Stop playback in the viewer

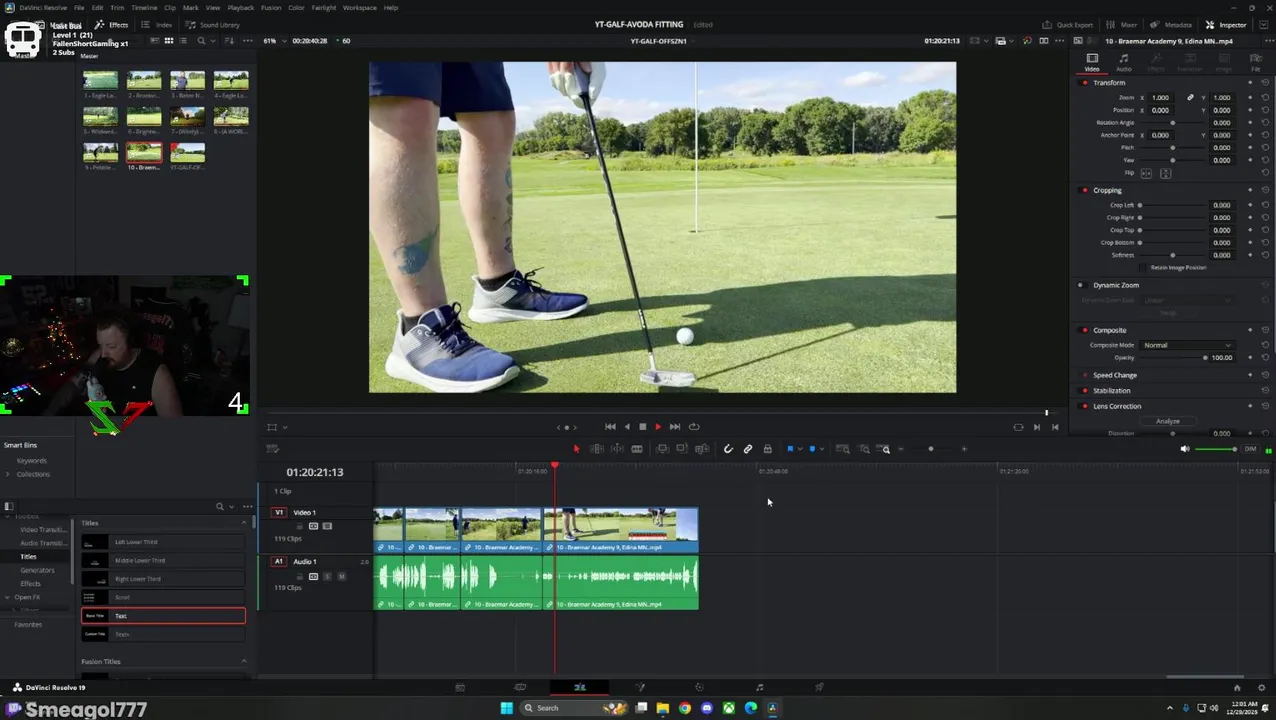[x=642, y=427]
